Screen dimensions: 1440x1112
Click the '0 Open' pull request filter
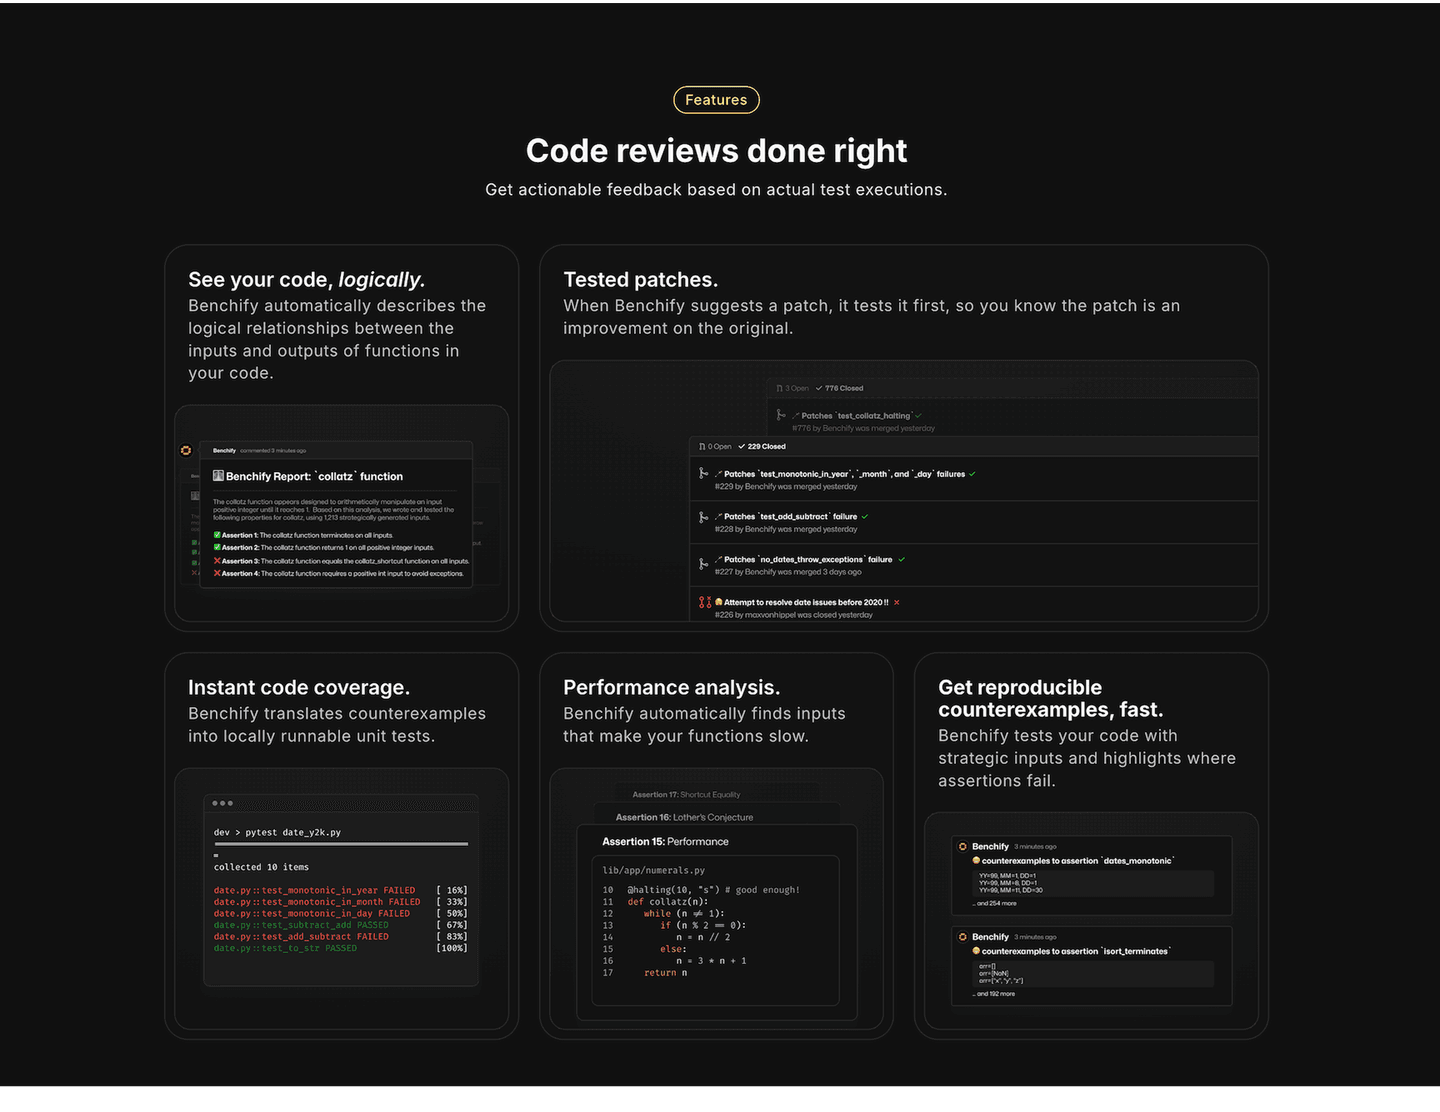click(715, 447)
